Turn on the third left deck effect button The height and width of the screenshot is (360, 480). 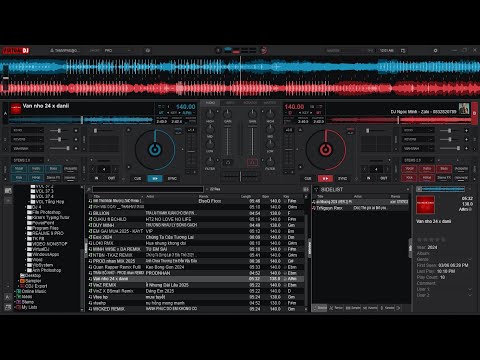(76, 148)
